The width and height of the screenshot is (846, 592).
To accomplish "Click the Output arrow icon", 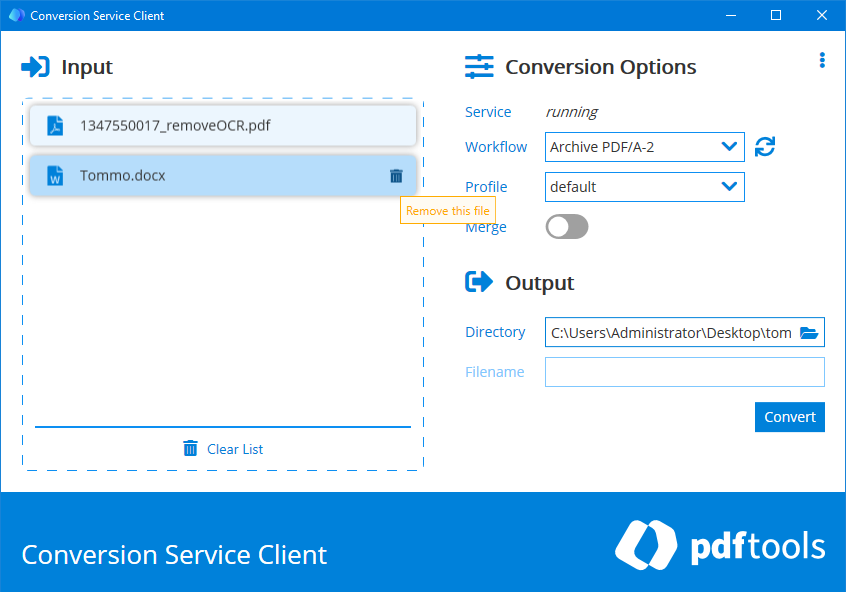I will 478,281.
